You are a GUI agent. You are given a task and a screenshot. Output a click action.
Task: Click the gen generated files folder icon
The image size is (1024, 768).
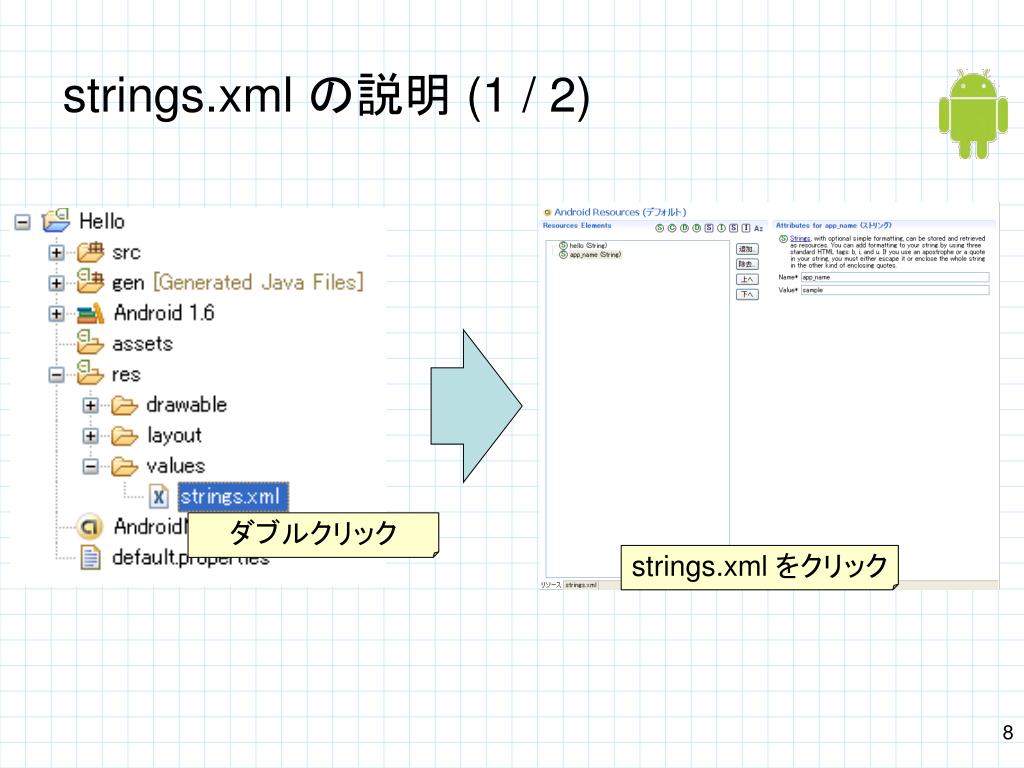pyautogui.click(x=90, y=281)
